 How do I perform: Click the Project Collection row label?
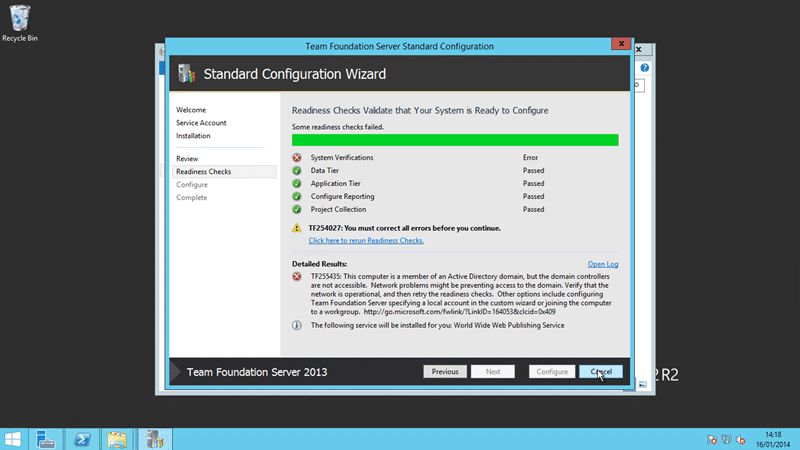338,209
